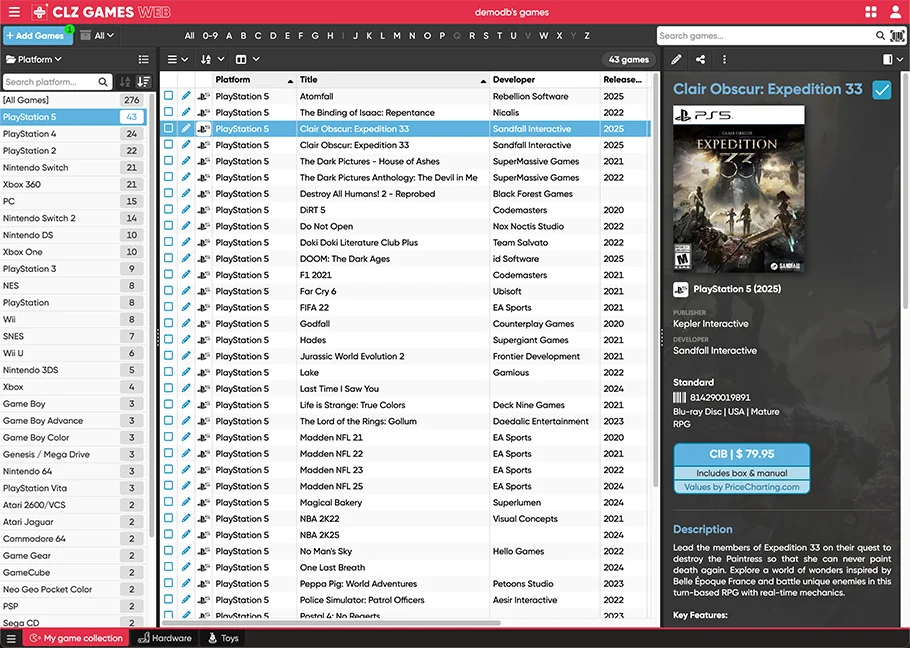Check the Jurassic World Evolution 2 checkbox
The image size is (910, 648).
(168, 355)
